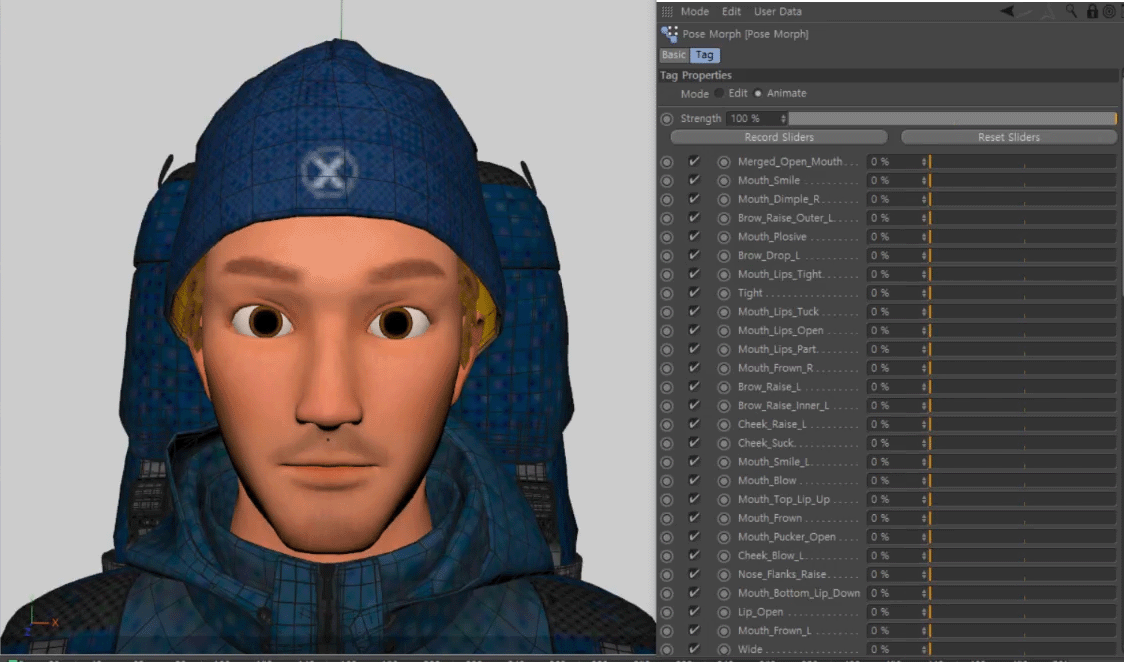Click the stepper arrows for Lip_Open value
Screen dimensions: 1124x662
[924, 612]
